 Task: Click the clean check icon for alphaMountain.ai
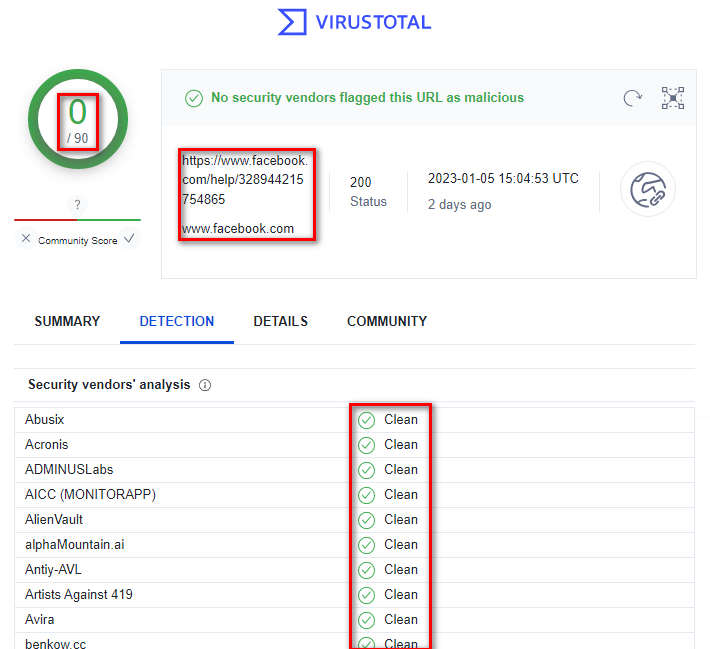[x=366, y=545]
